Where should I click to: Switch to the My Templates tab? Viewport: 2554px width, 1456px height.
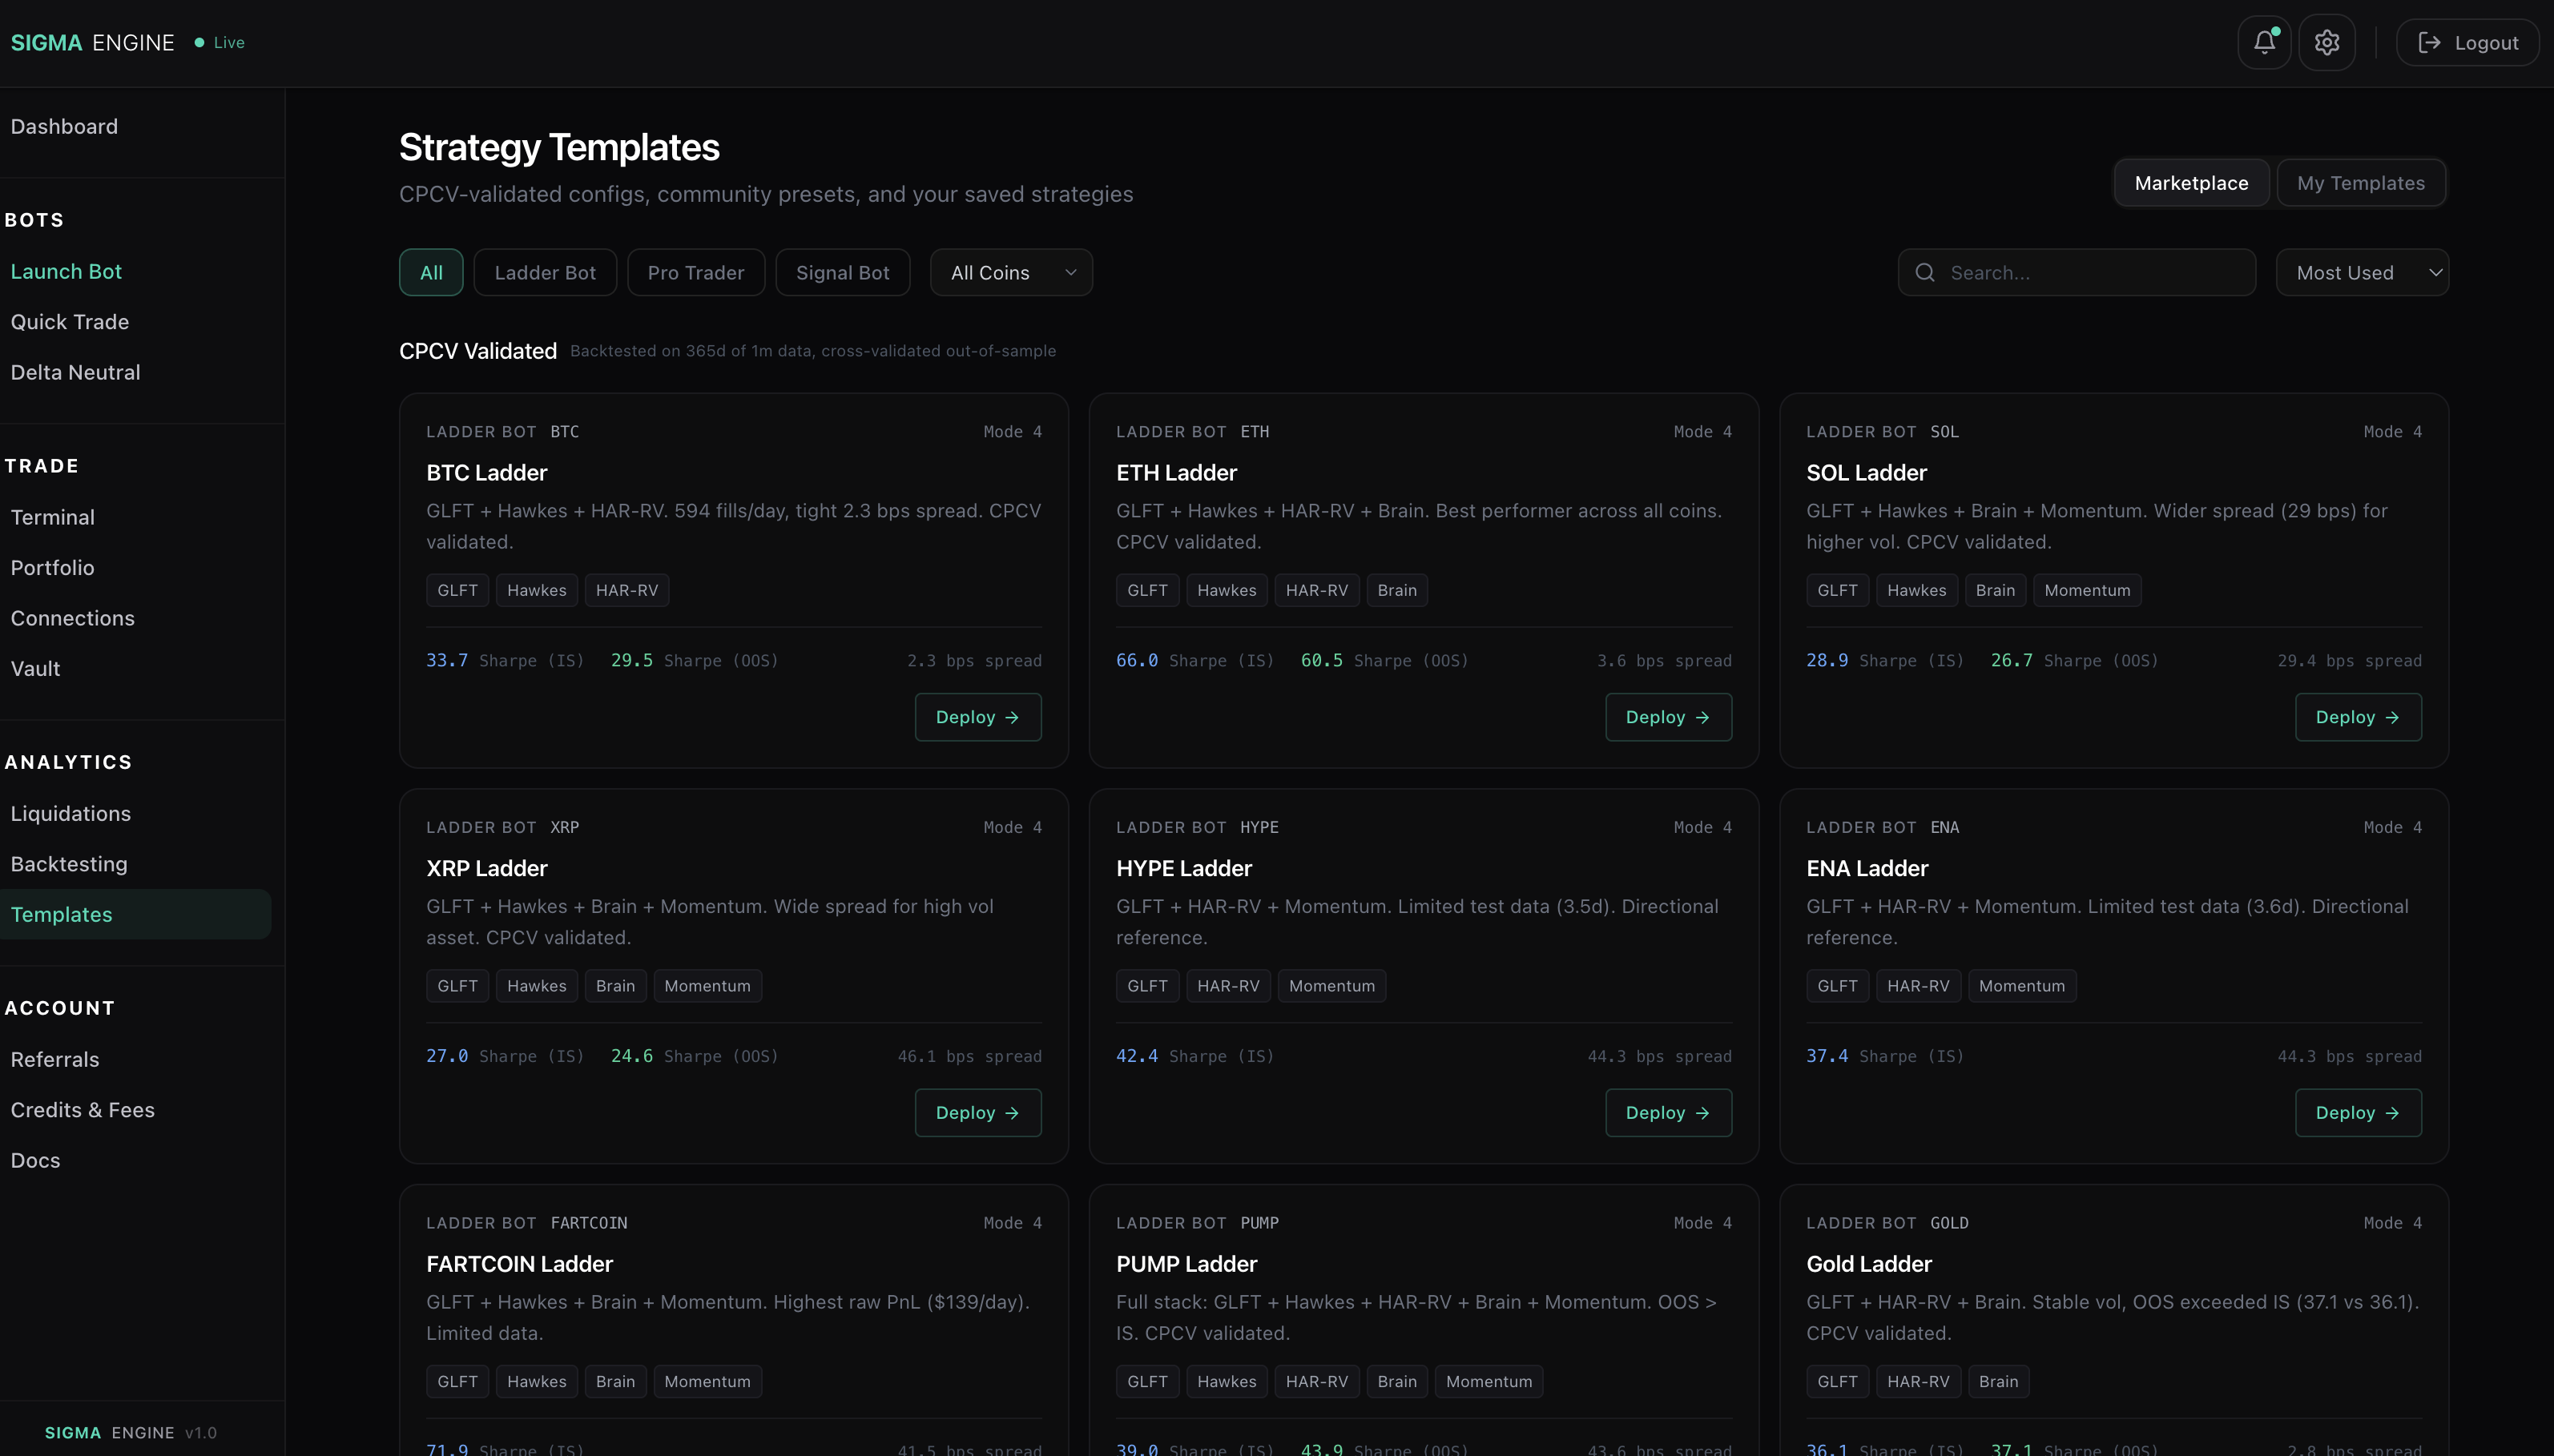tap(2360, 183)
